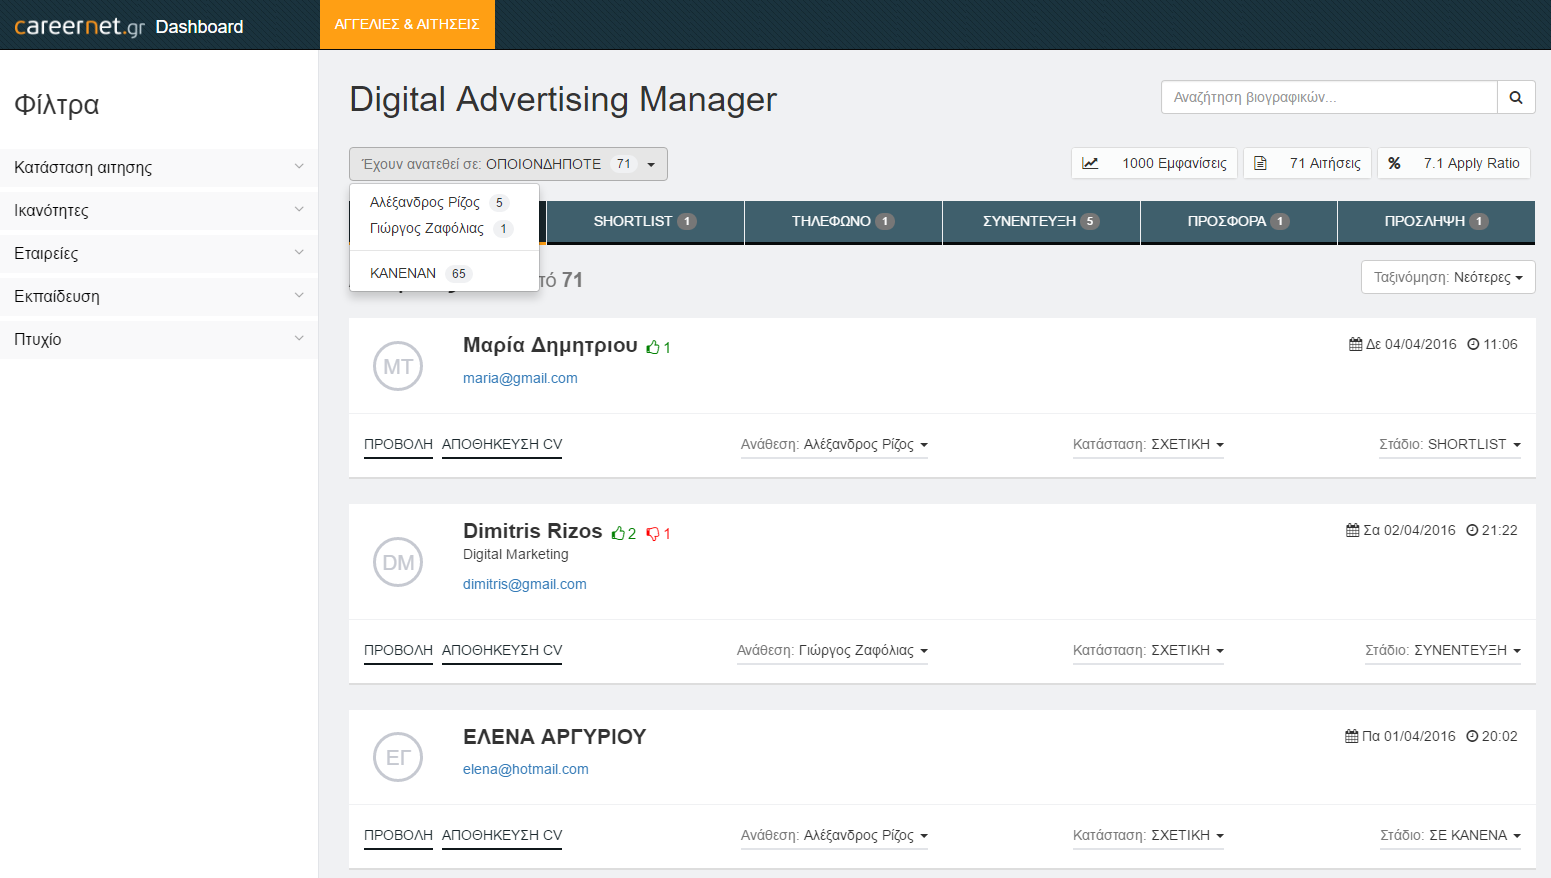Screen dimensions: 1551x878
Task: Click the chart icon beside 1000 Εμφανίσεις
Action: pyautogui.click(x=1090, y=163)
